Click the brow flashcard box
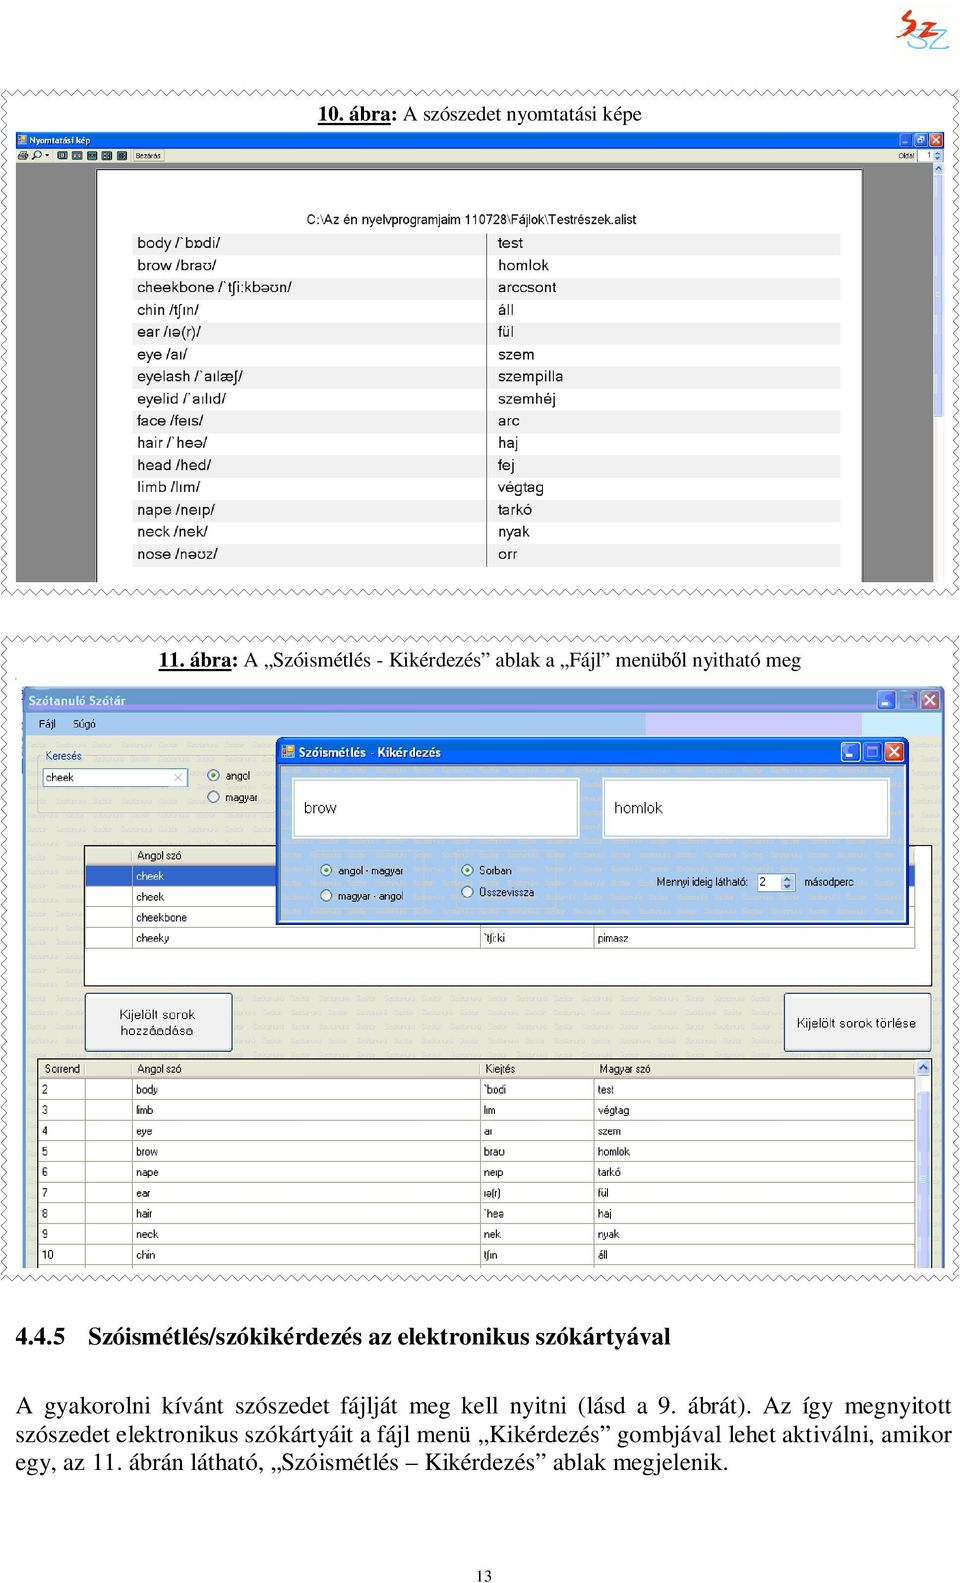The height and width of the screenshot is (1583, 960). click(x=436, y=808)
